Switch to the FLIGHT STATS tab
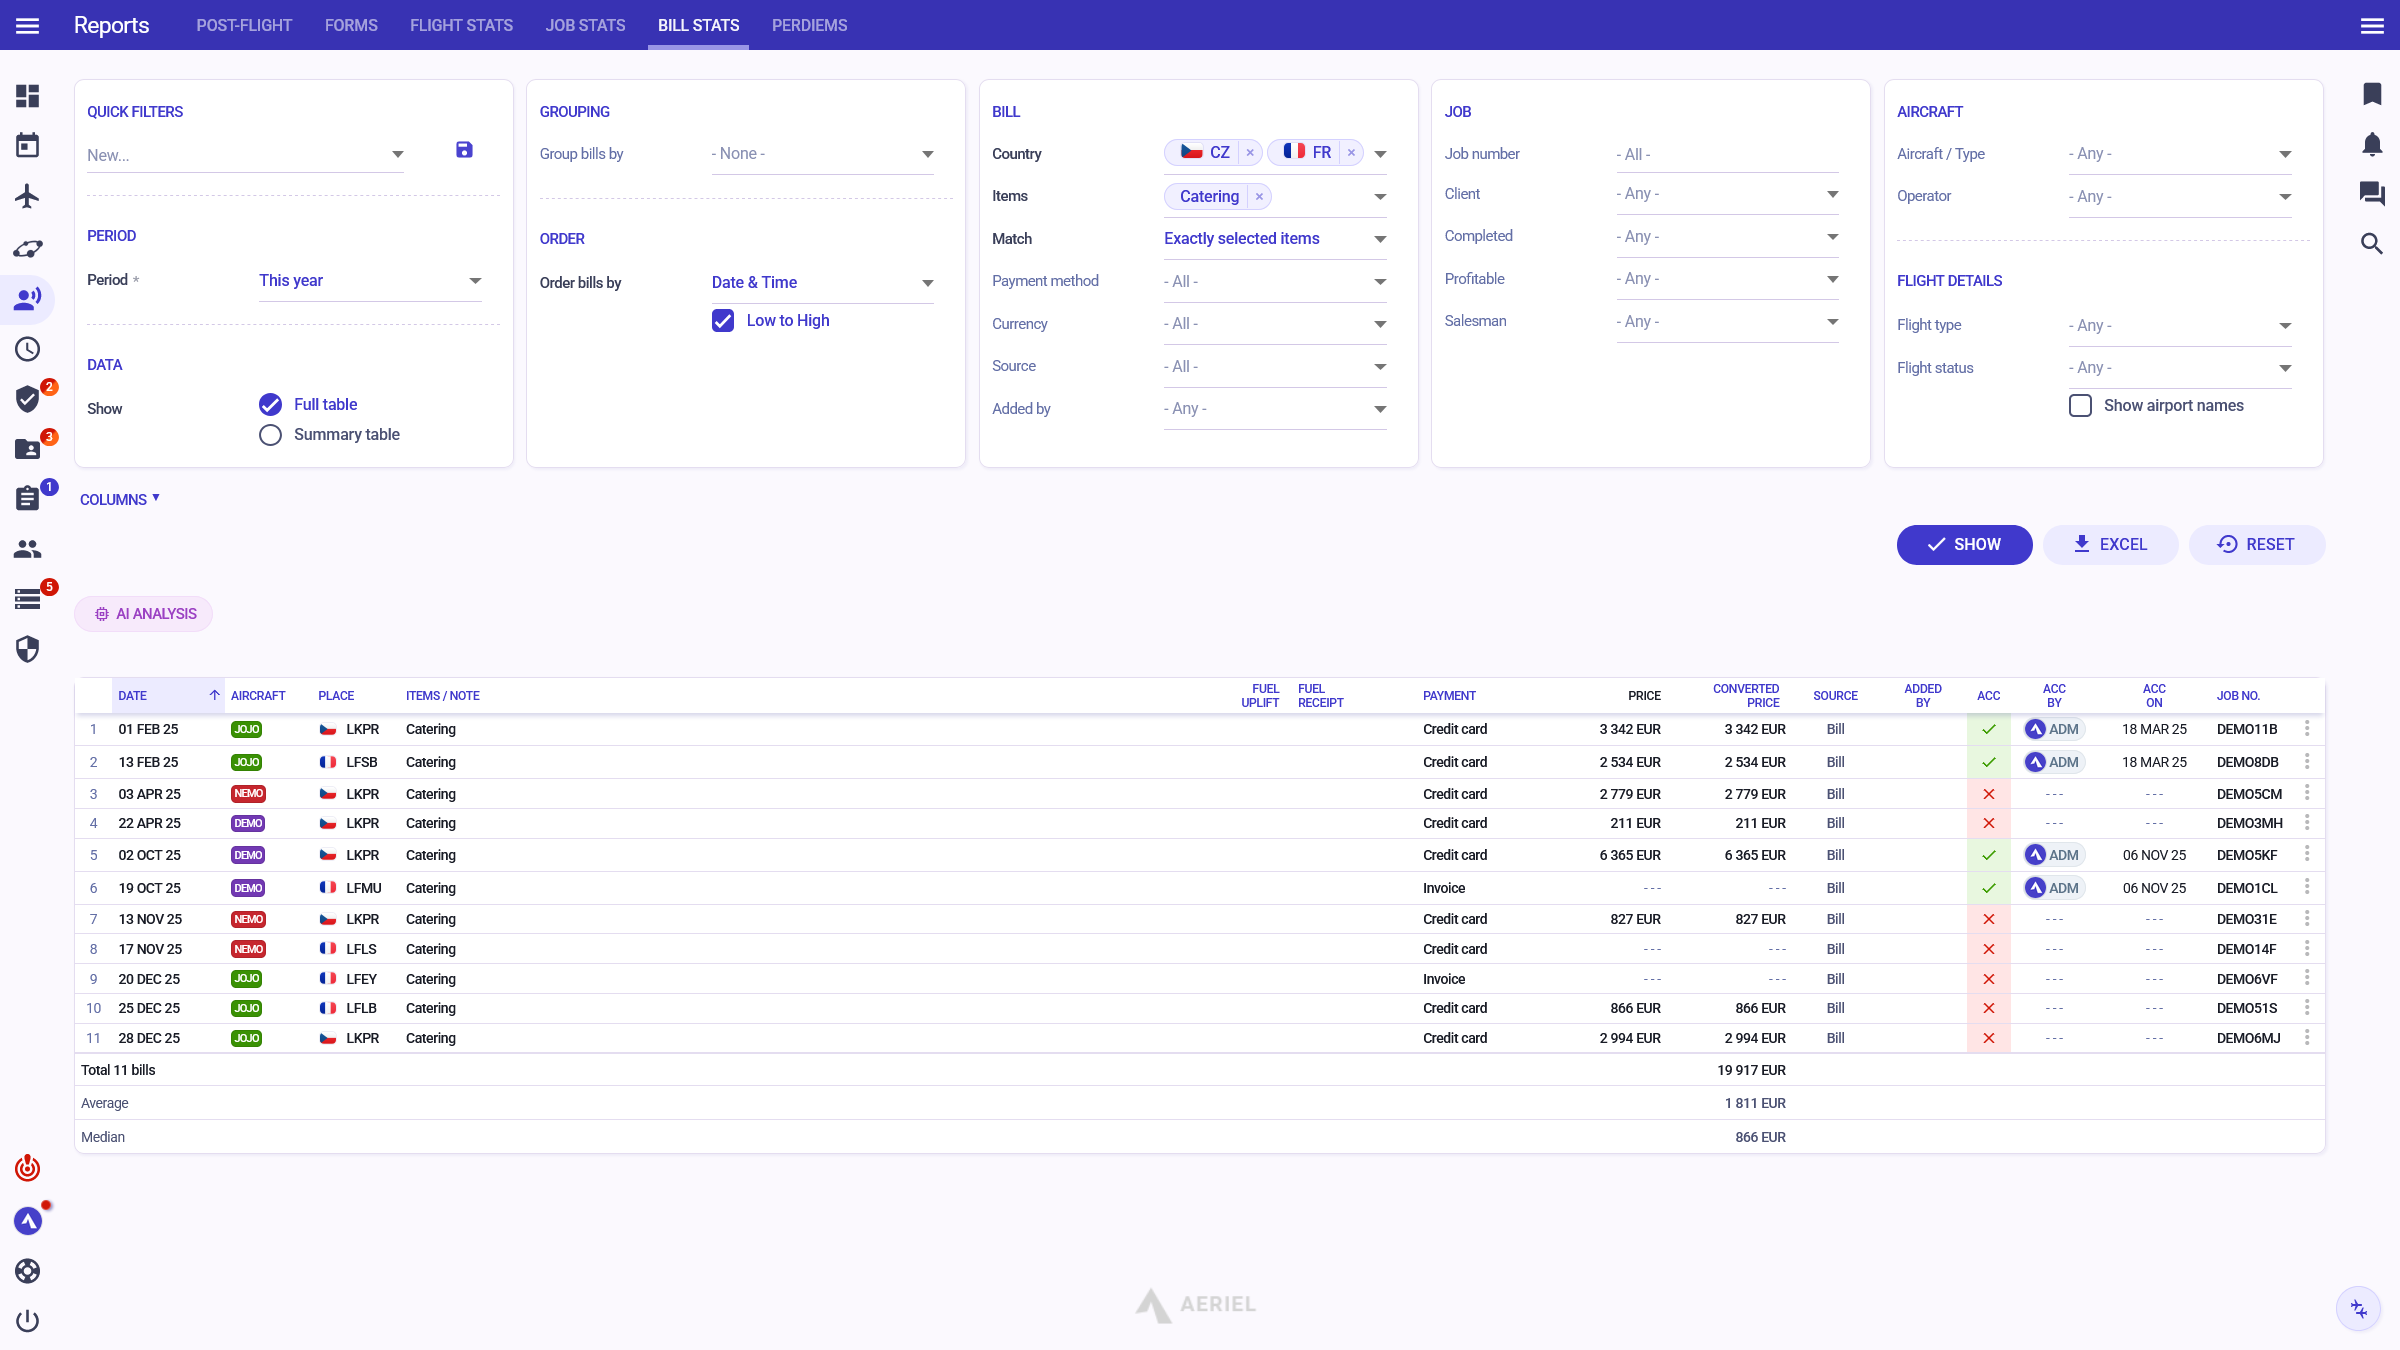 click(x=461, y=25)
